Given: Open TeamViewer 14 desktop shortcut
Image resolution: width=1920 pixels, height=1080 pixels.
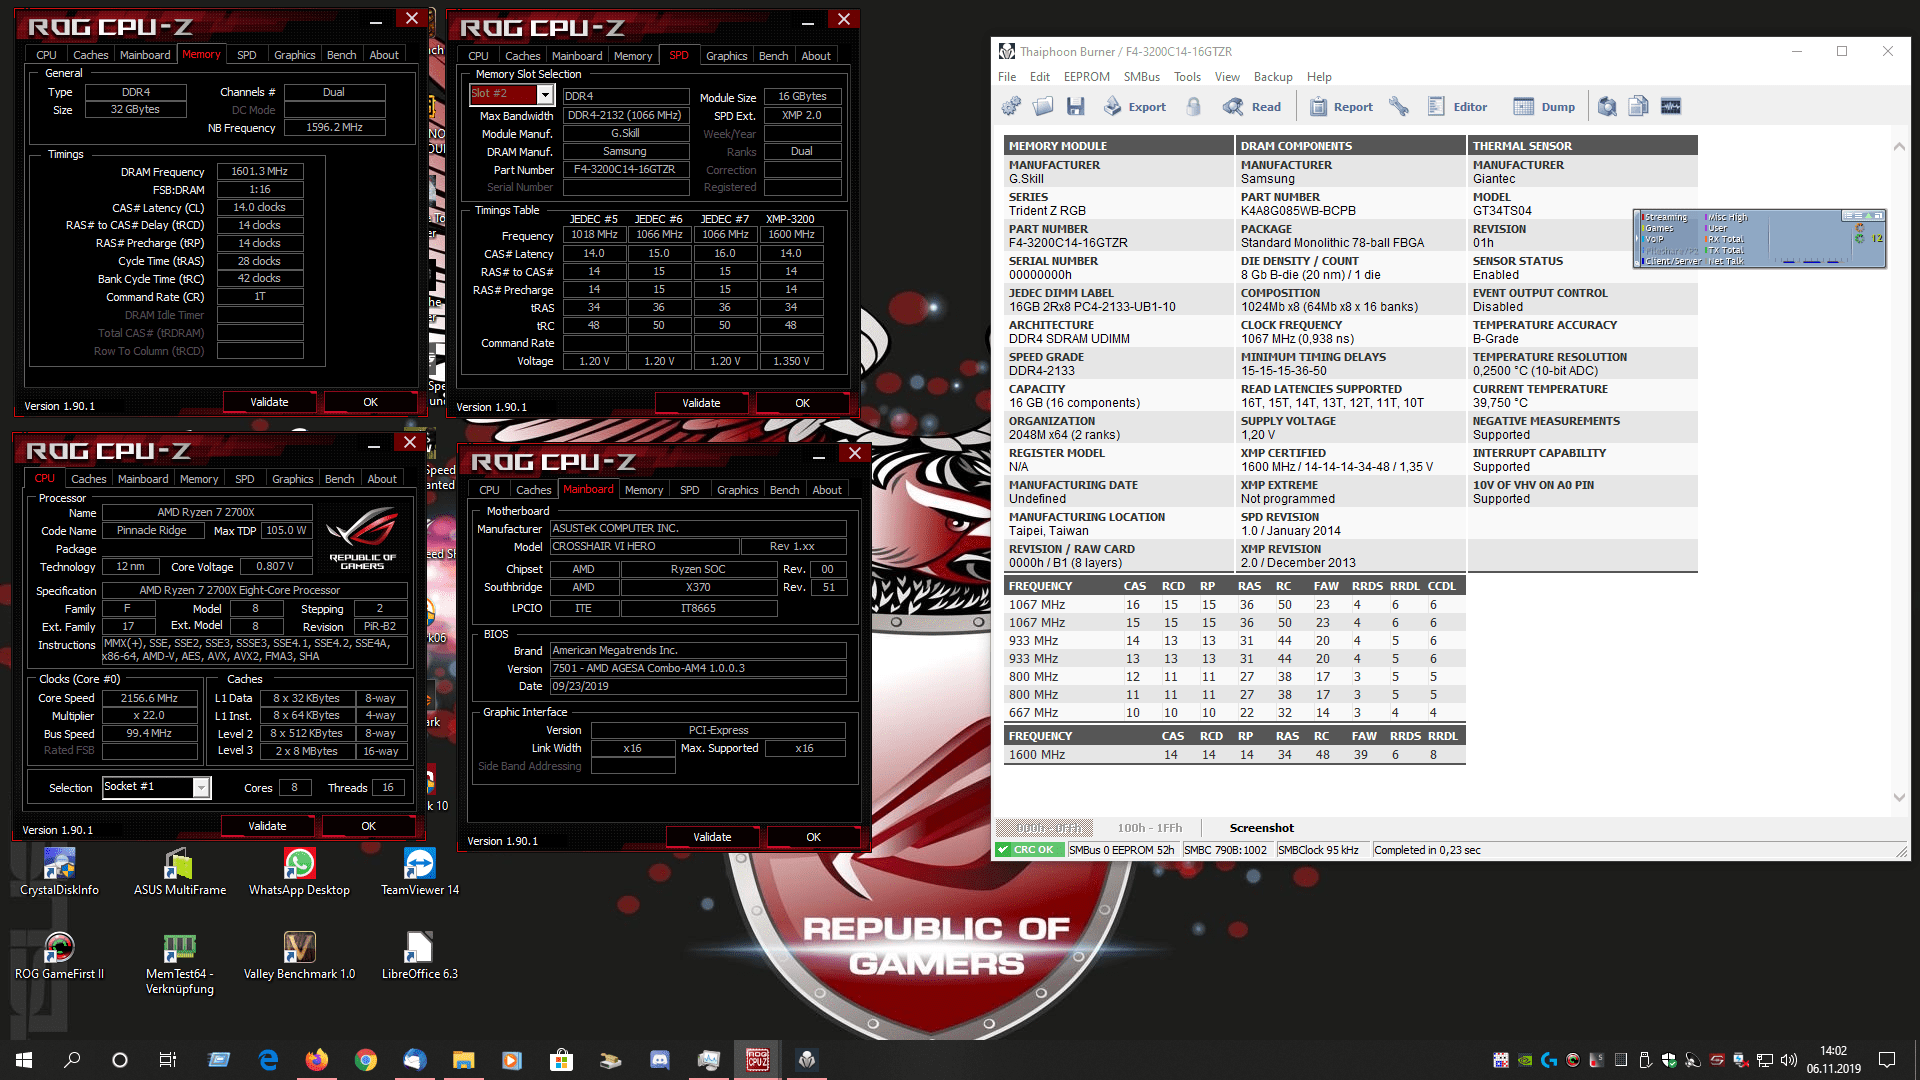Looking at the screenshot, I should [x=420, y=871].
